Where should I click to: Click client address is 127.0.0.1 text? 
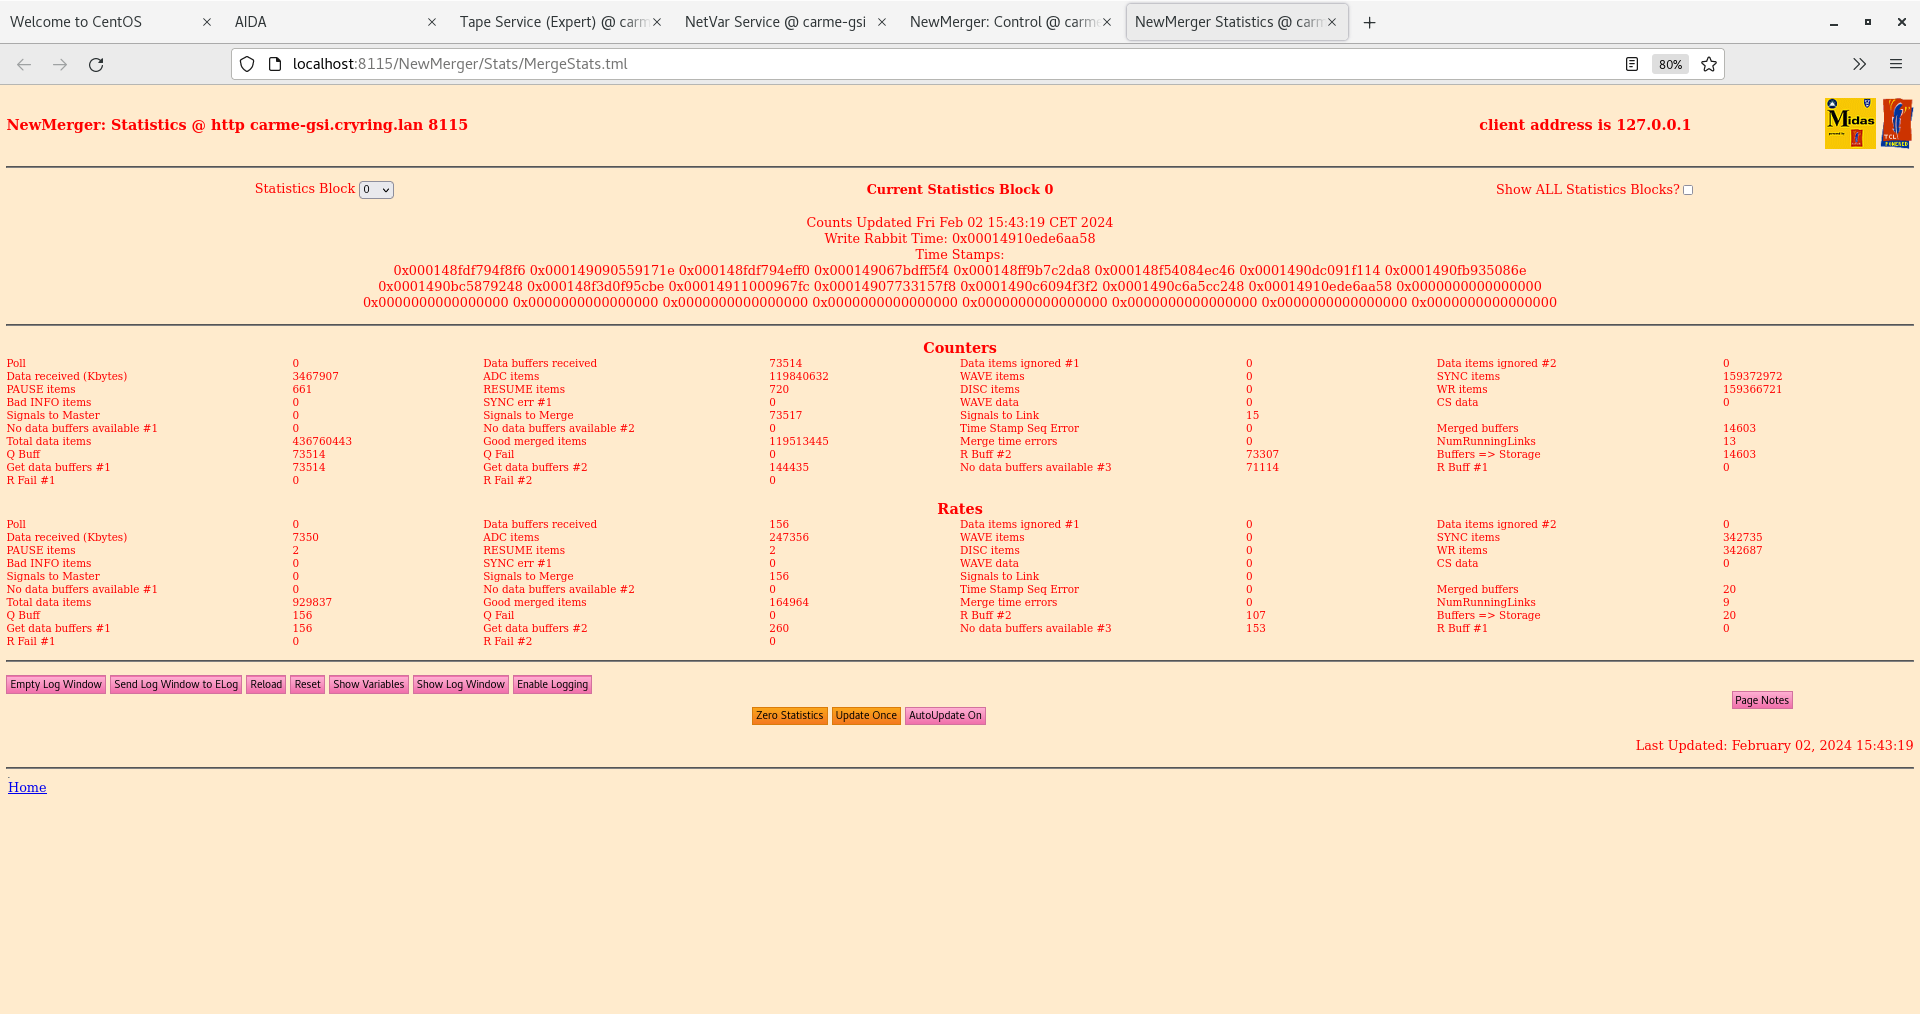(x=1585, y=125)
